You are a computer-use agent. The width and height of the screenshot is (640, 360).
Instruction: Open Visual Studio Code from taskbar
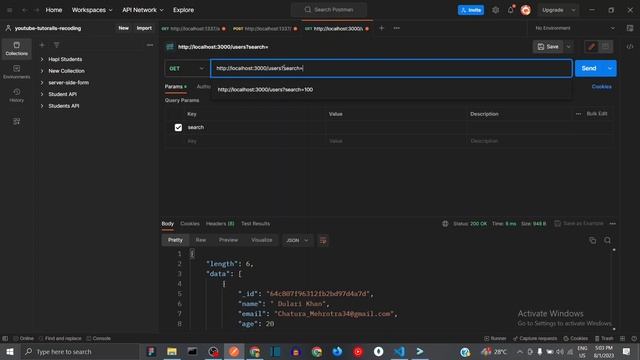tap(399, 351)
